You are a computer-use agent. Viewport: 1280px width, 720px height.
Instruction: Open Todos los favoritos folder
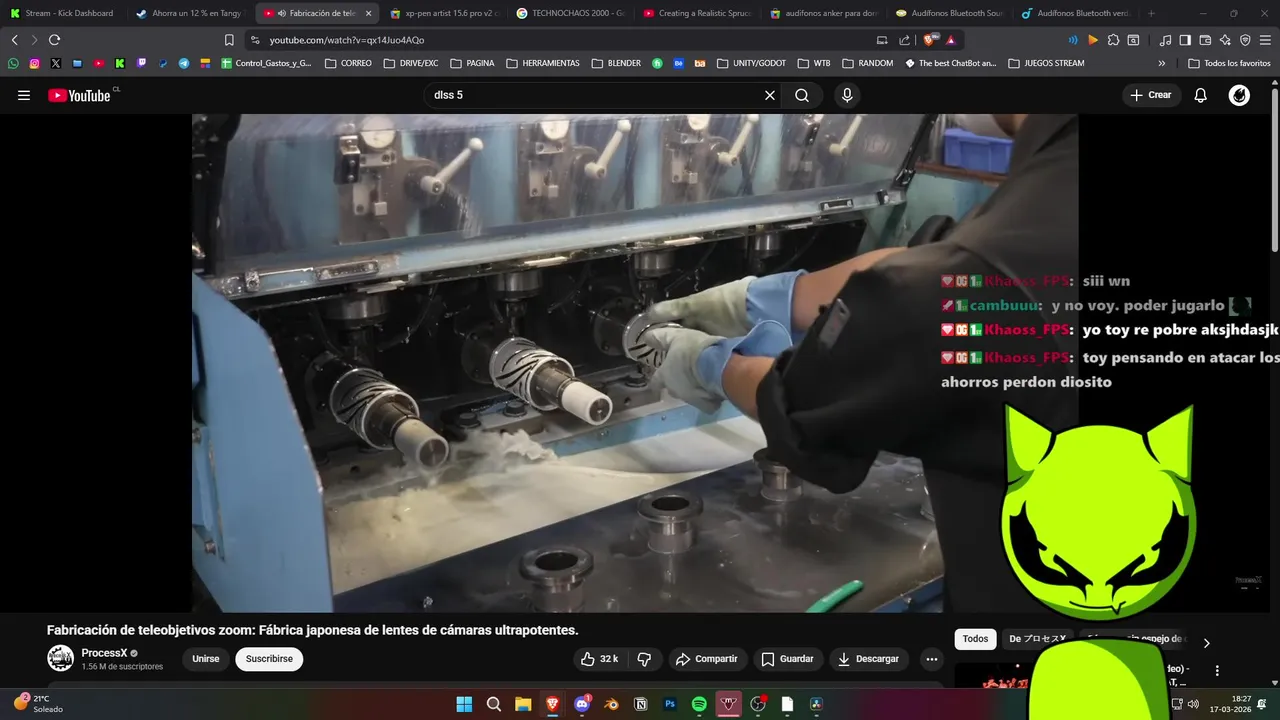(x=1229, y=63)
